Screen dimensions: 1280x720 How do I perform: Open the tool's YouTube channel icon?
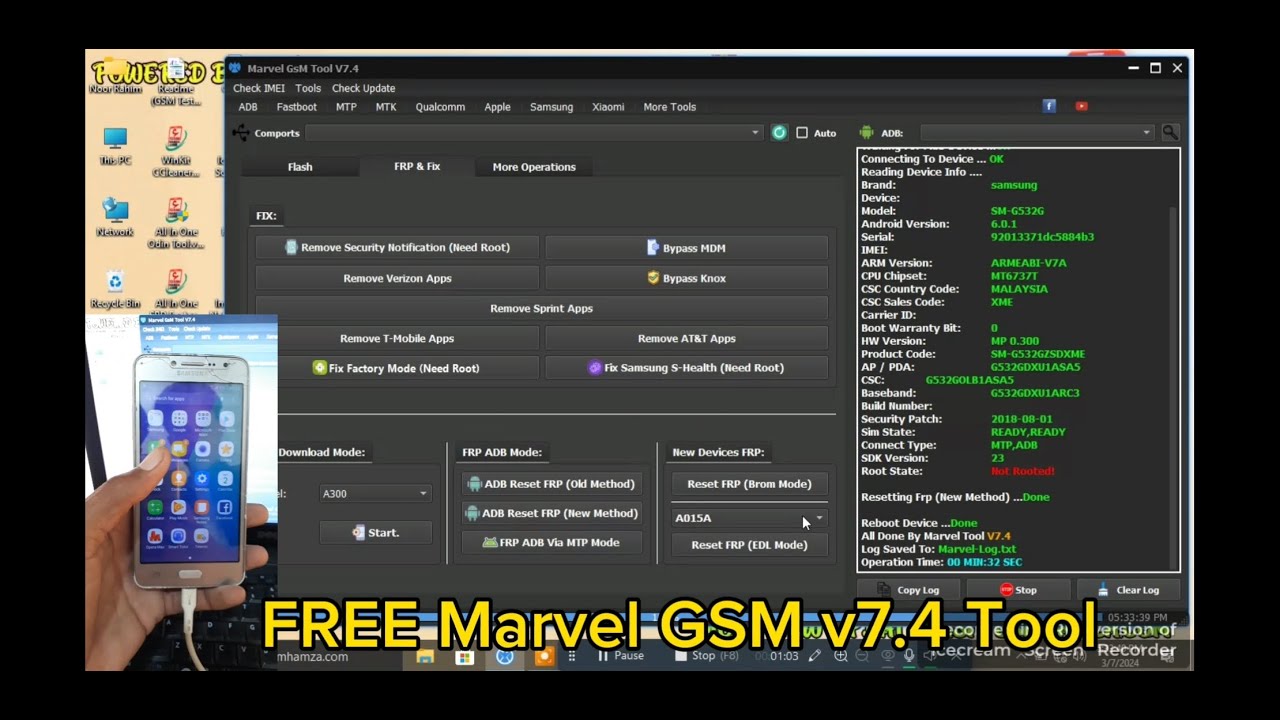[x=1081, y=106]
